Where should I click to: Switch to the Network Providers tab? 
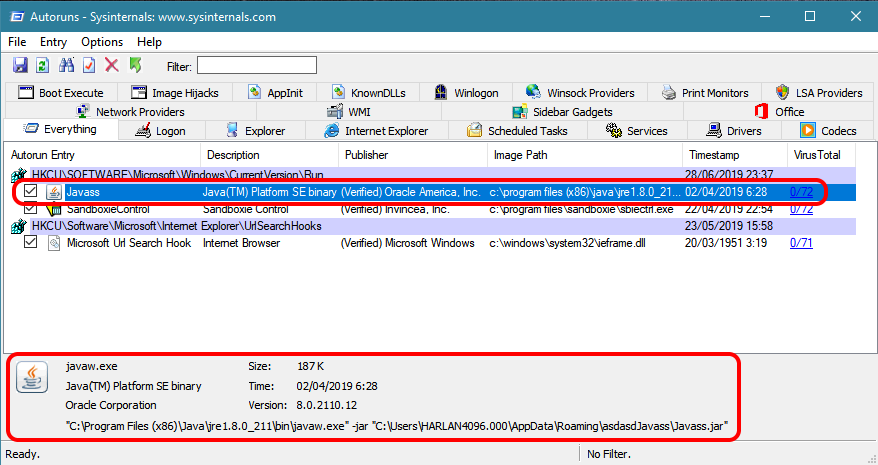130,111
